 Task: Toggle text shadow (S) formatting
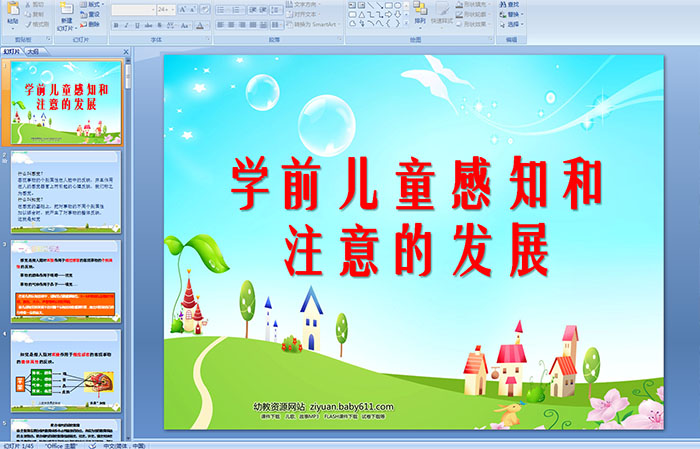click(x=159, y=25)
